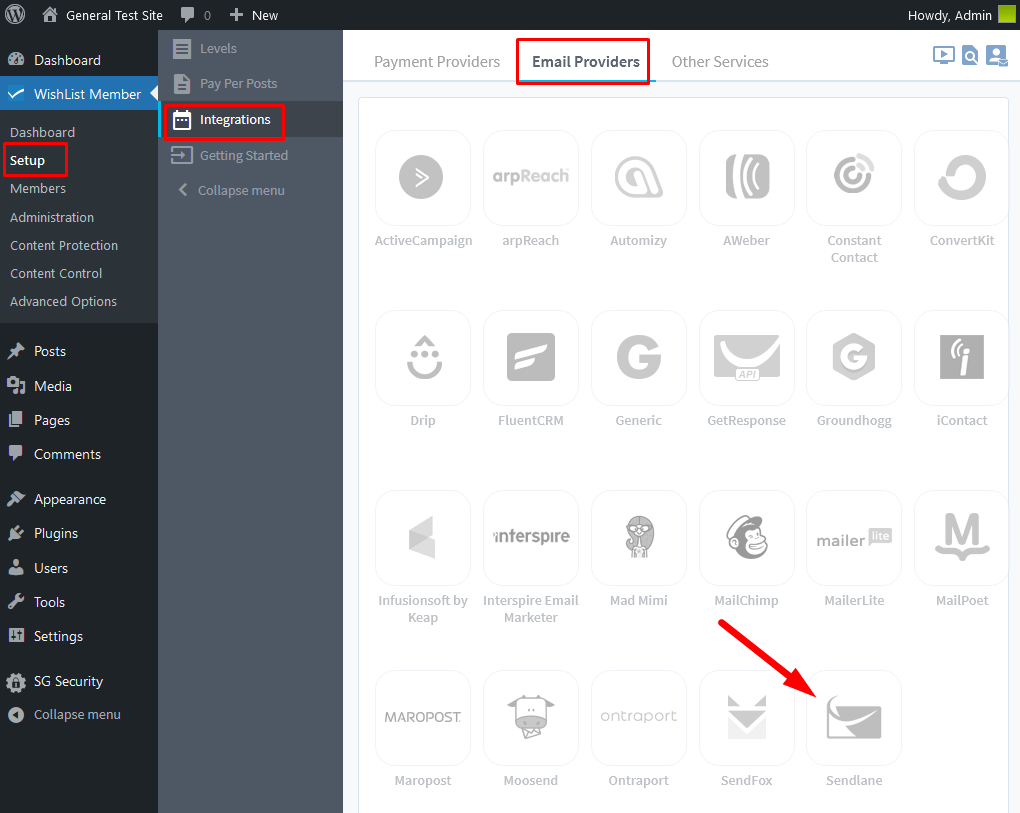
Task: Open the New content dropdown in admin bar
Action: (x=254, y=15)
